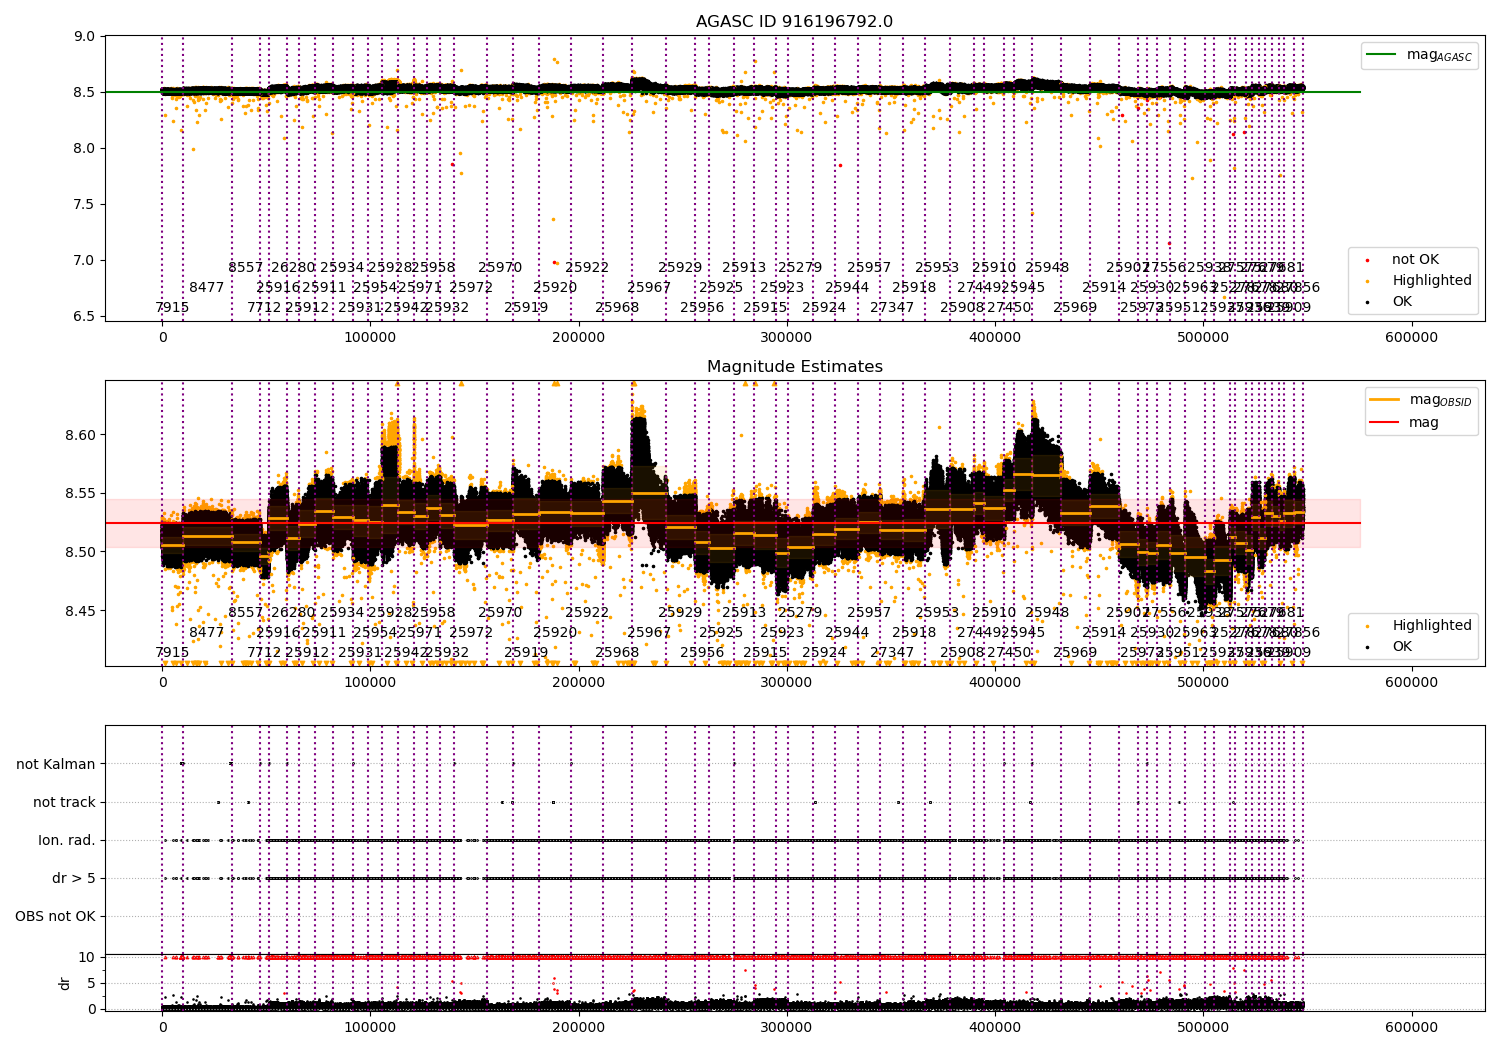1500x1050 pixels.
Task: Select the mag OBSID legend entry
Action: click(x=1422, y=400)
